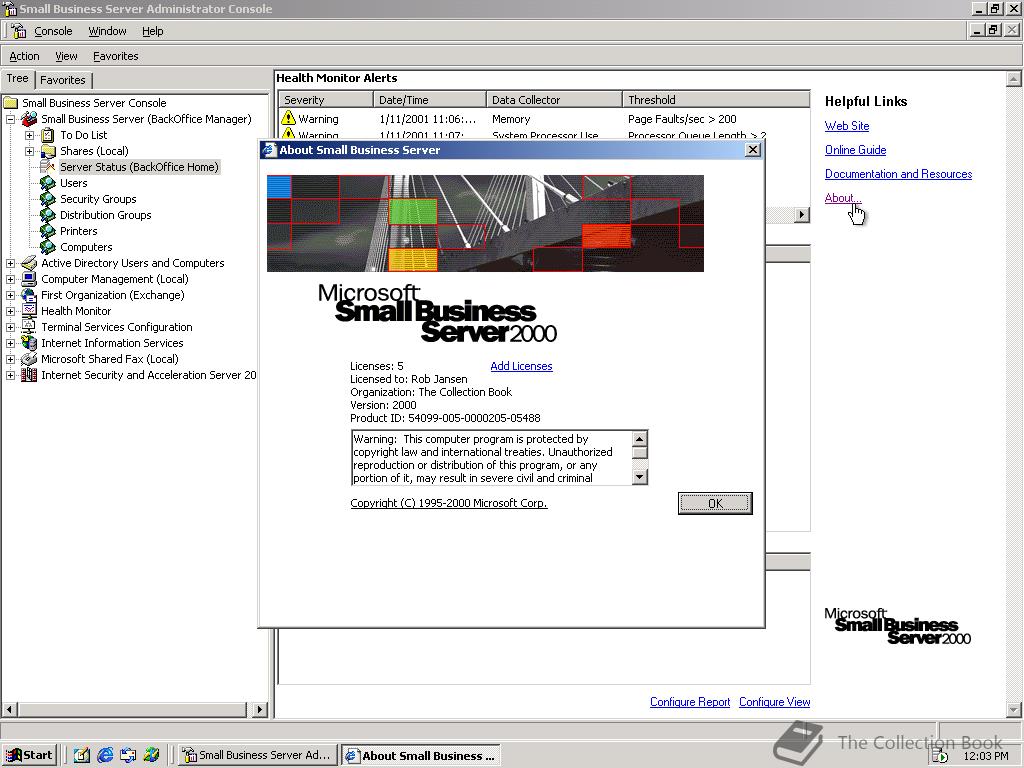Click the first Warning alert icon for Memory
Screen dimensions: 1024x768
click(x=289, y=118)
